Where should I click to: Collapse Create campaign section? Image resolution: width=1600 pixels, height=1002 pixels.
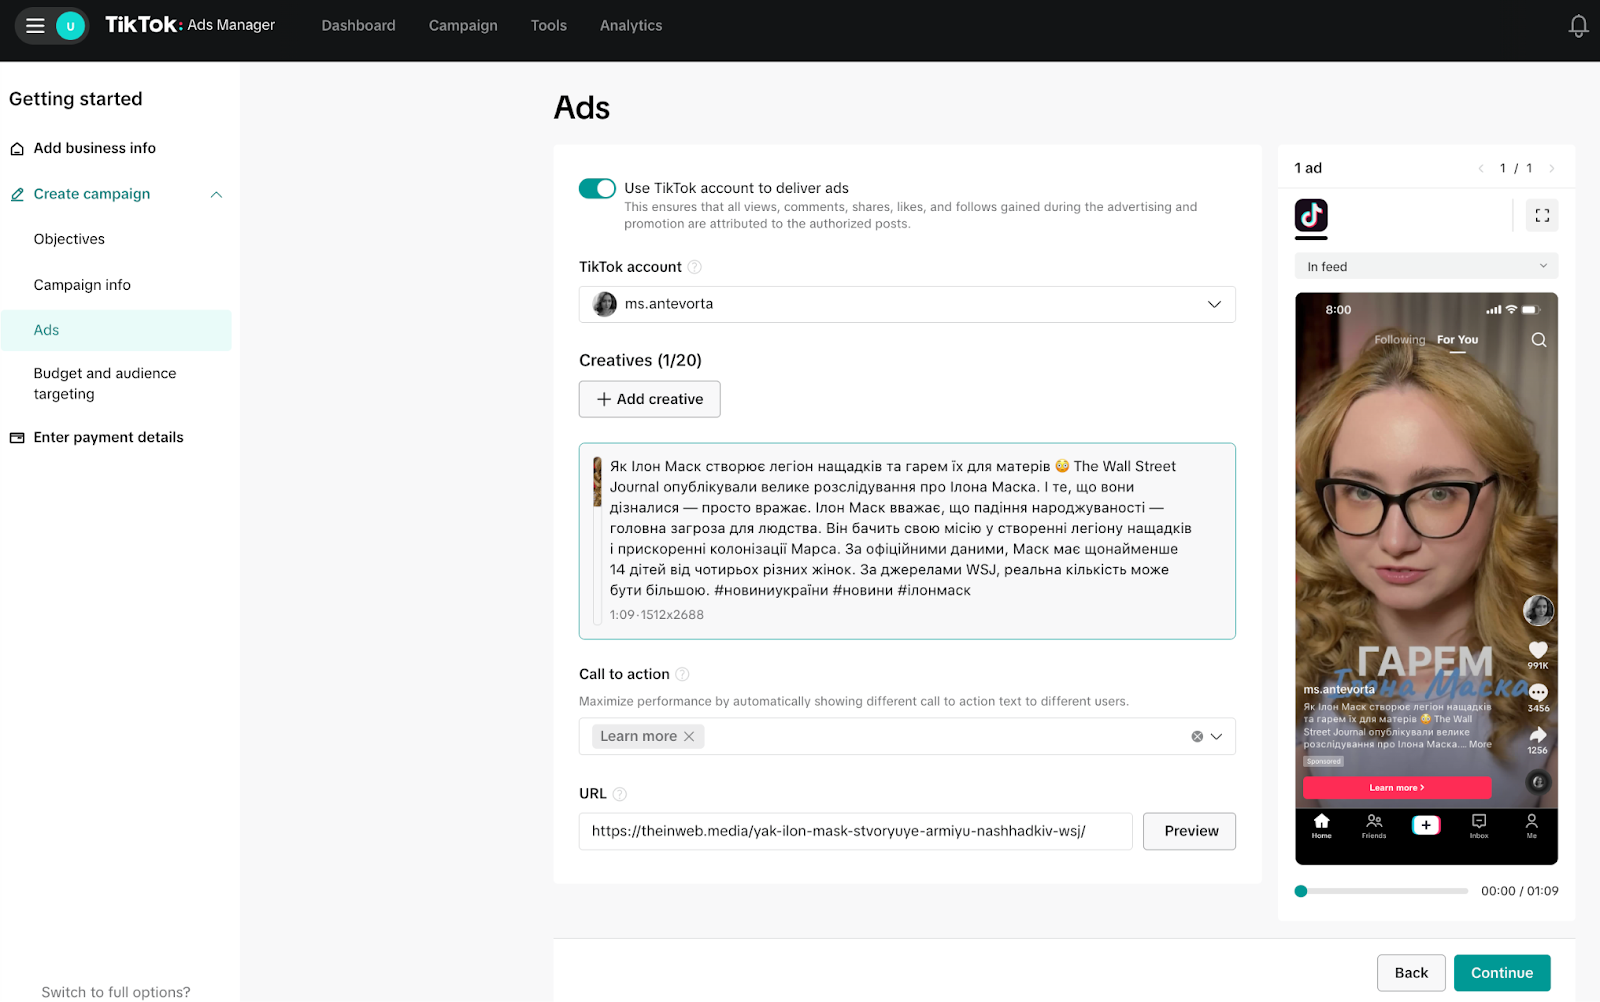point(216,194)
